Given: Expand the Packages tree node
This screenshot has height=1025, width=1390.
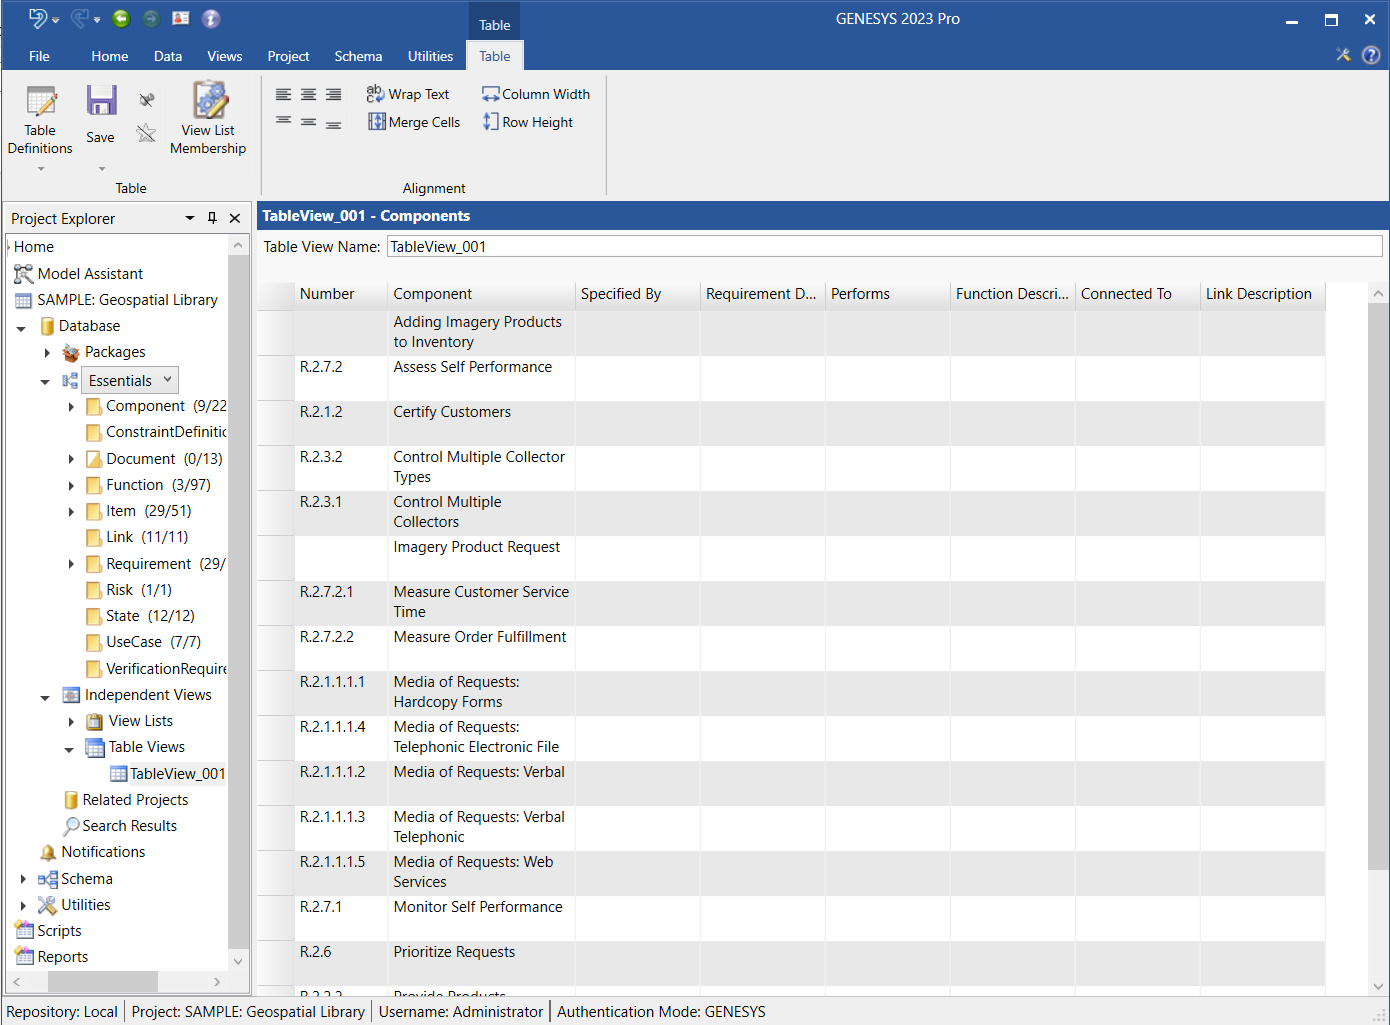Looking at the screenshot, I should pos(47,352).
